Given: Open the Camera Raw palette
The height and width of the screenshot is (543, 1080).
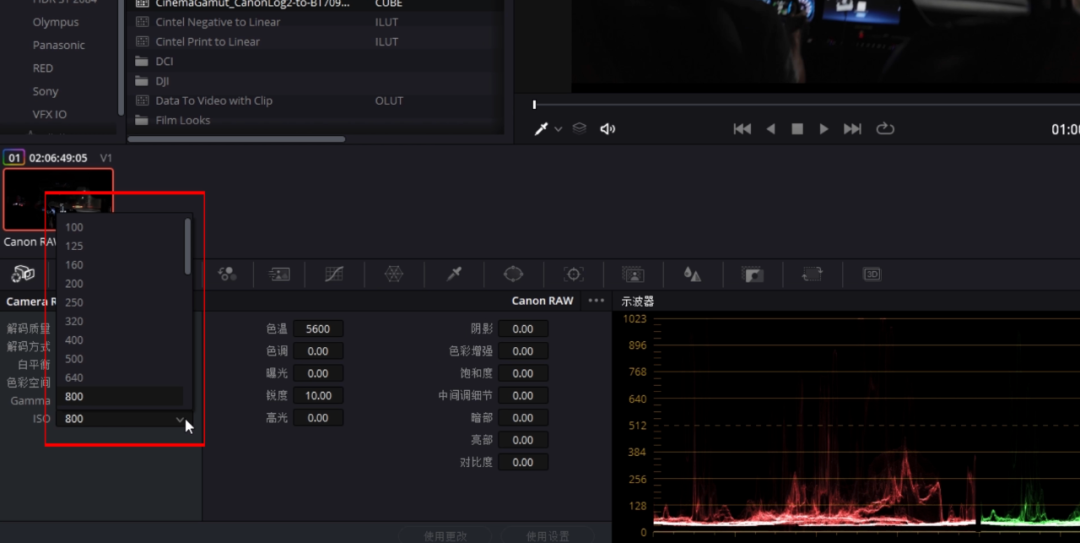Looking at the screenshot, I should pyautogui.click(x=23, y=274).
